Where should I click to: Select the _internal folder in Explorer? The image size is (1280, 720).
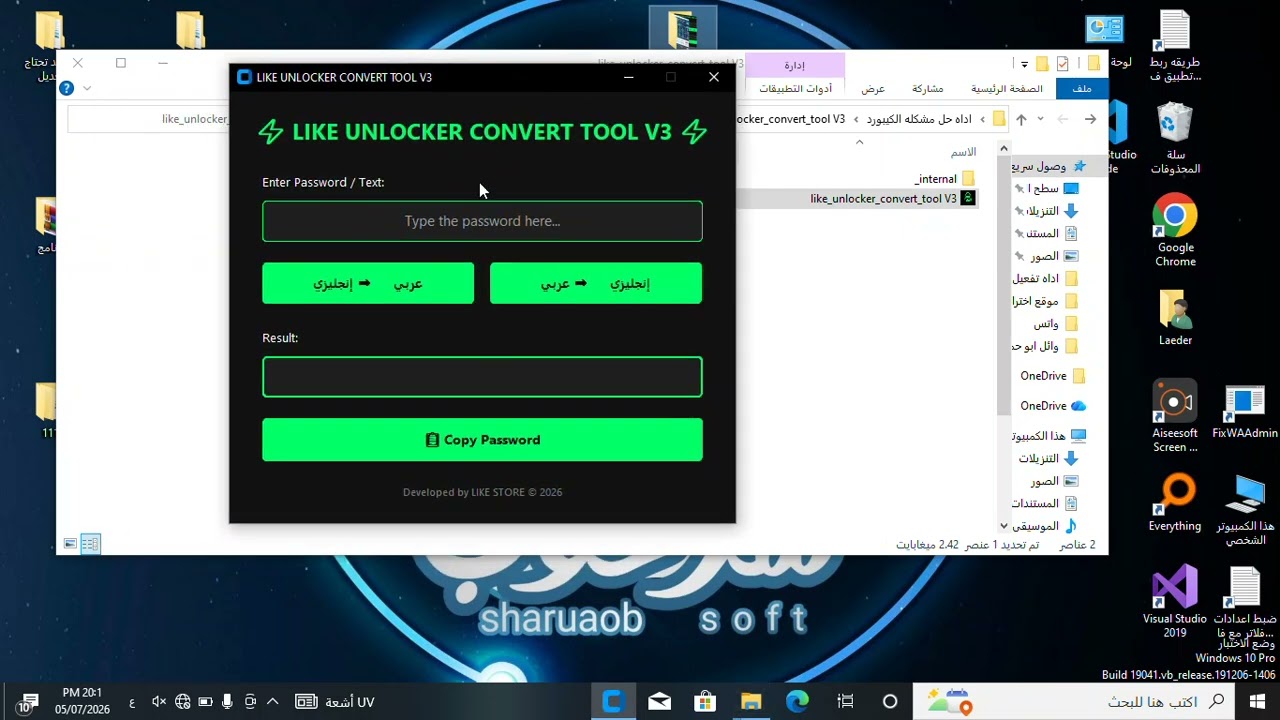[944, 179]
